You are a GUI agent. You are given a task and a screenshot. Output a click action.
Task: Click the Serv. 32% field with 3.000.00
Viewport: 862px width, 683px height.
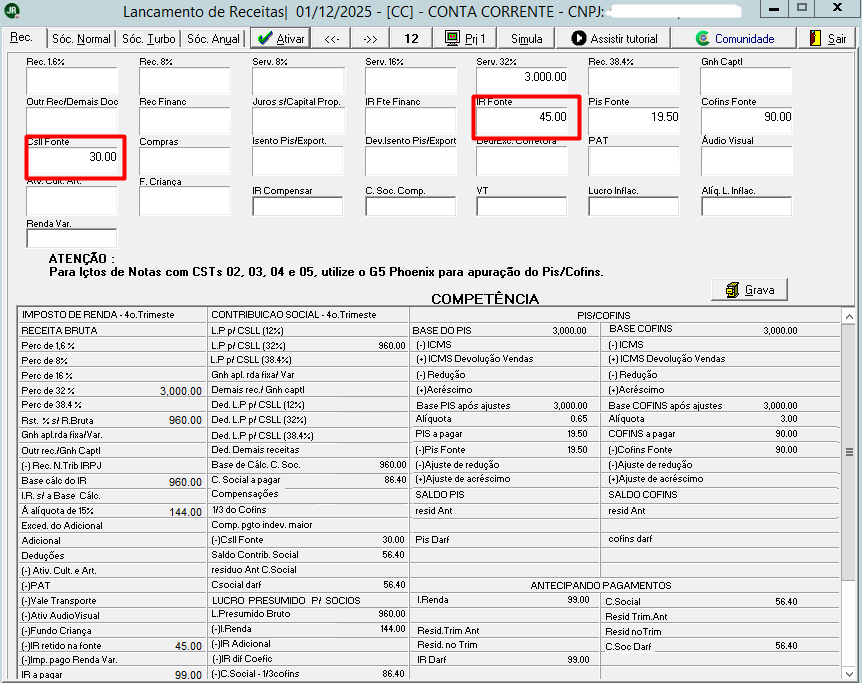522,80
